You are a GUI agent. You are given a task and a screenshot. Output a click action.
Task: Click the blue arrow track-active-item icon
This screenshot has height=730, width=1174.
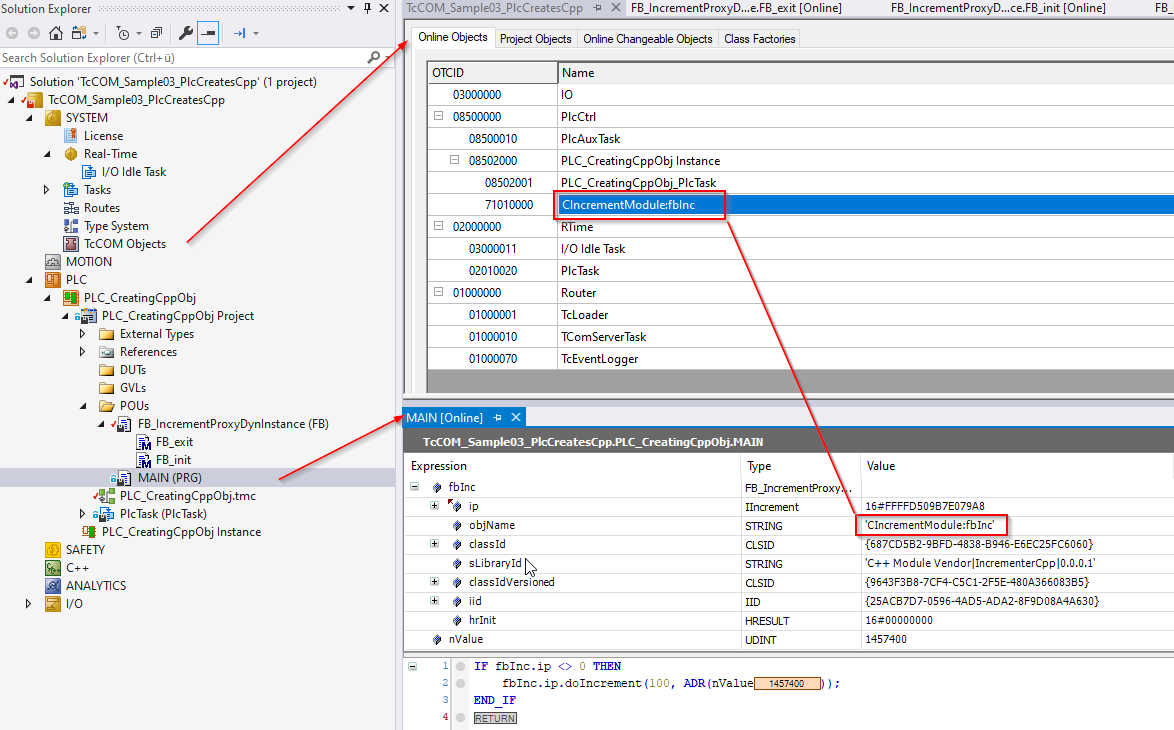[239, 33]
